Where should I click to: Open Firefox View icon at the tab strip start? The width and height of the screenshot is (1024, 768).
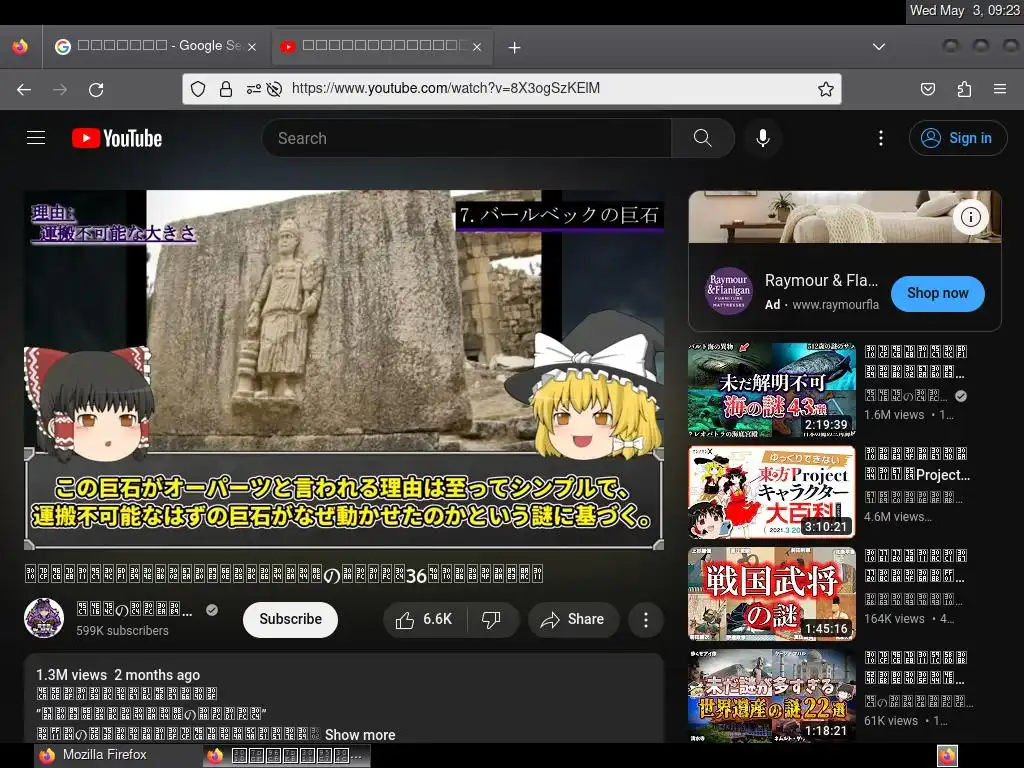point(20,46)
